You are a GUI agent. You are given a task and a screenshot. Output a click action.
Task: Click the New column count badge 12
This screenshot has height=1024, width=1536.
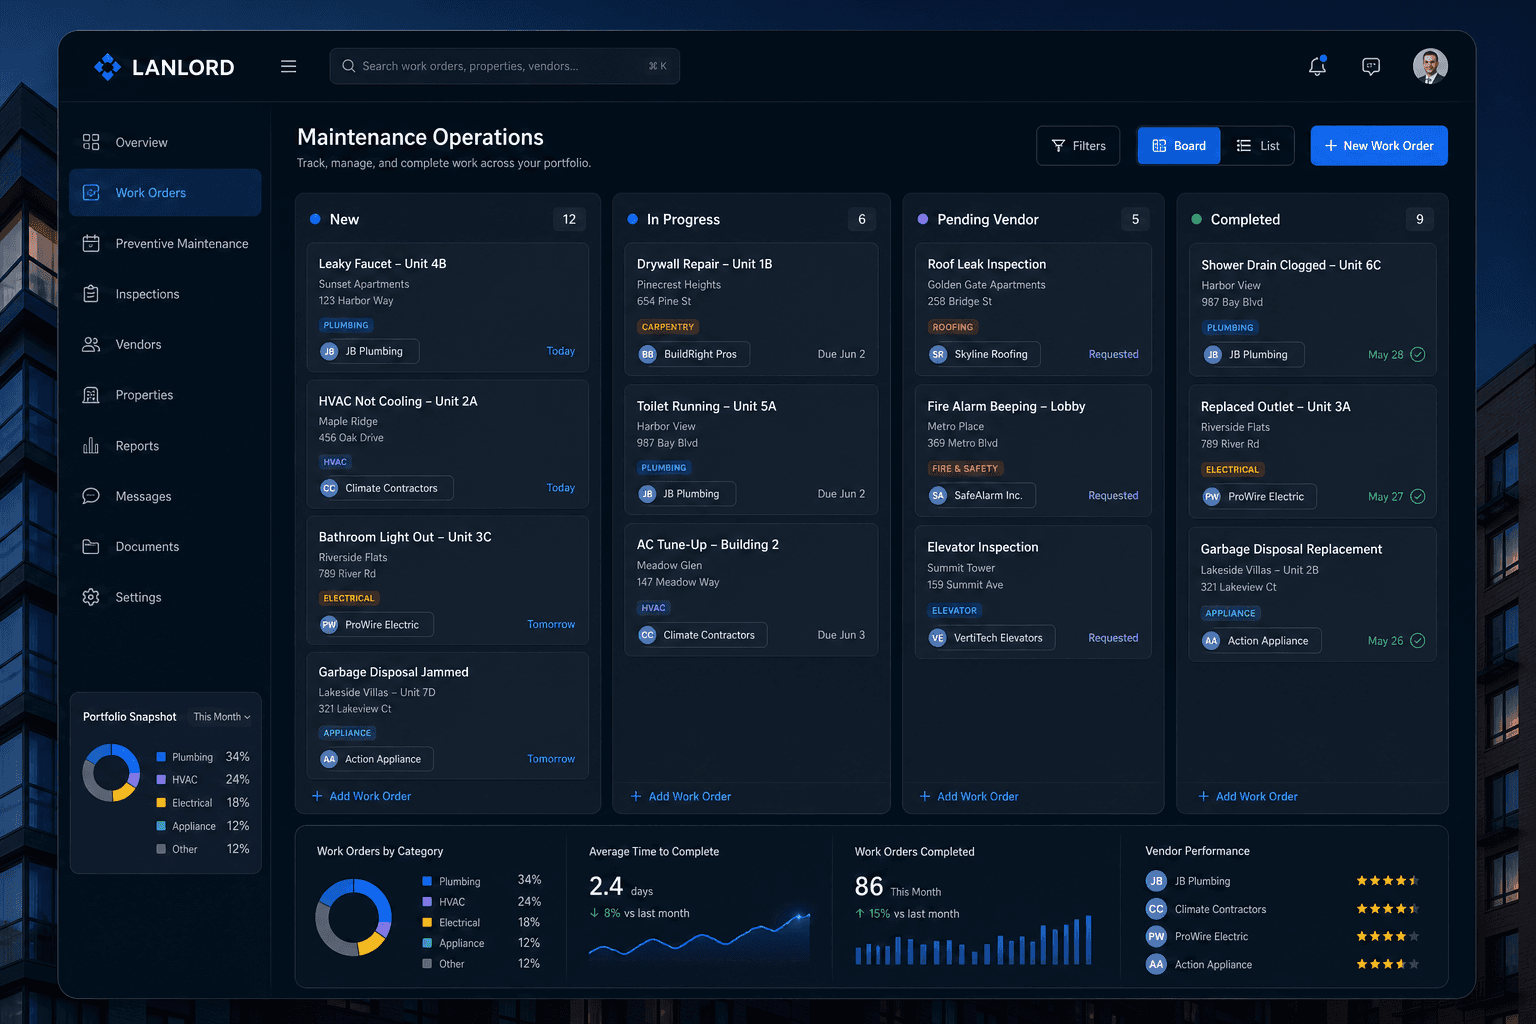pyautogui.click(x=569, y=219)
